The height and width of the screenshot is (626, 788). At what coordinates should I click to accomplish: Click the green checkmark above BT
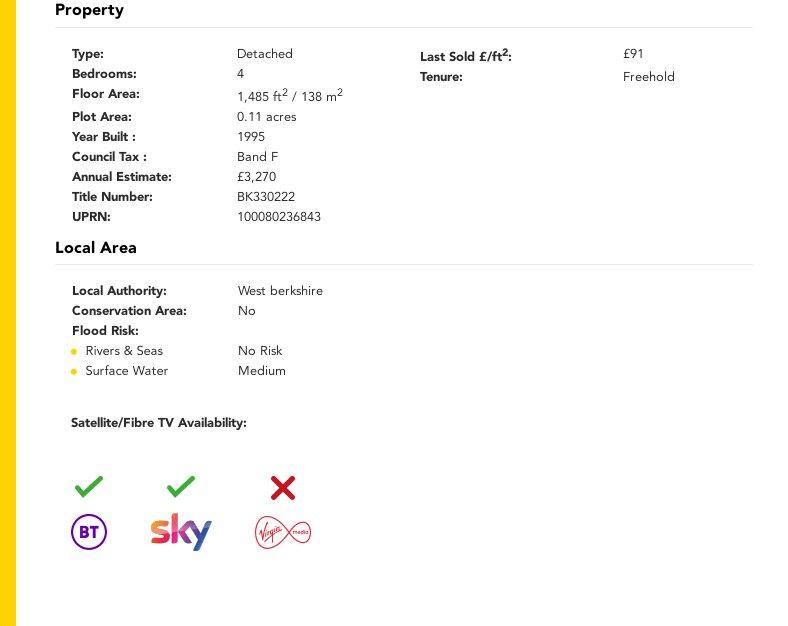tap(89, 486)
